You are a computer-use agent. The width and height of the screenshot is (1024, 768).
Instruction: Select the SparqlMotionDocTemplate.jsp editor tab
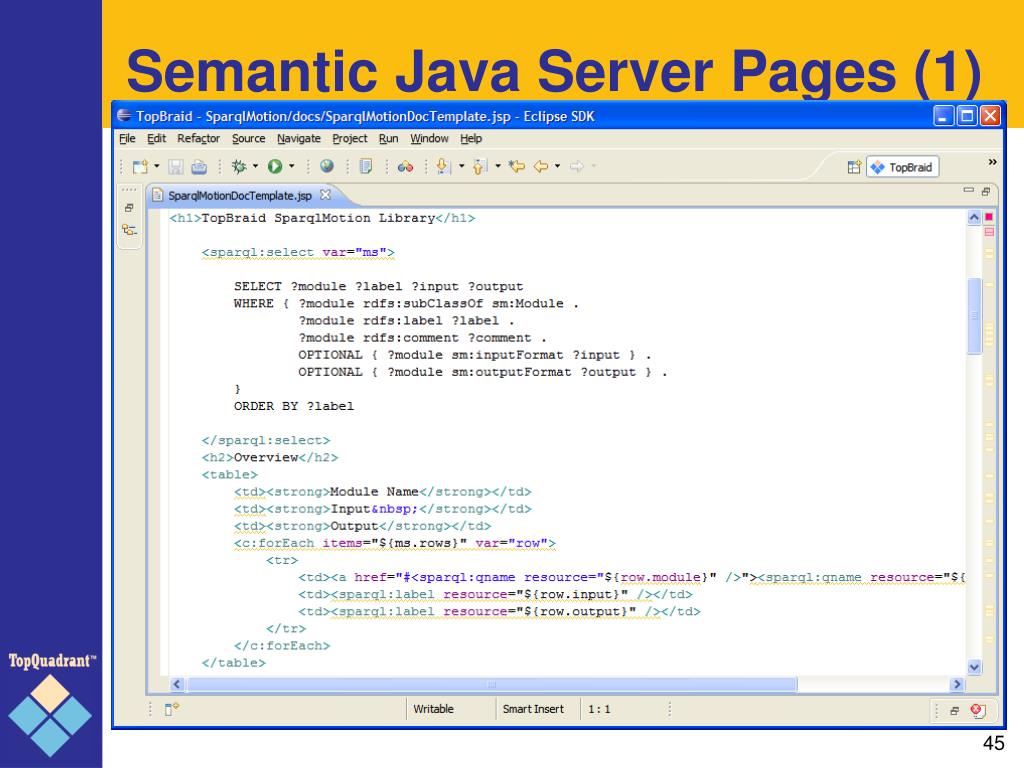[x=240, y=195]
